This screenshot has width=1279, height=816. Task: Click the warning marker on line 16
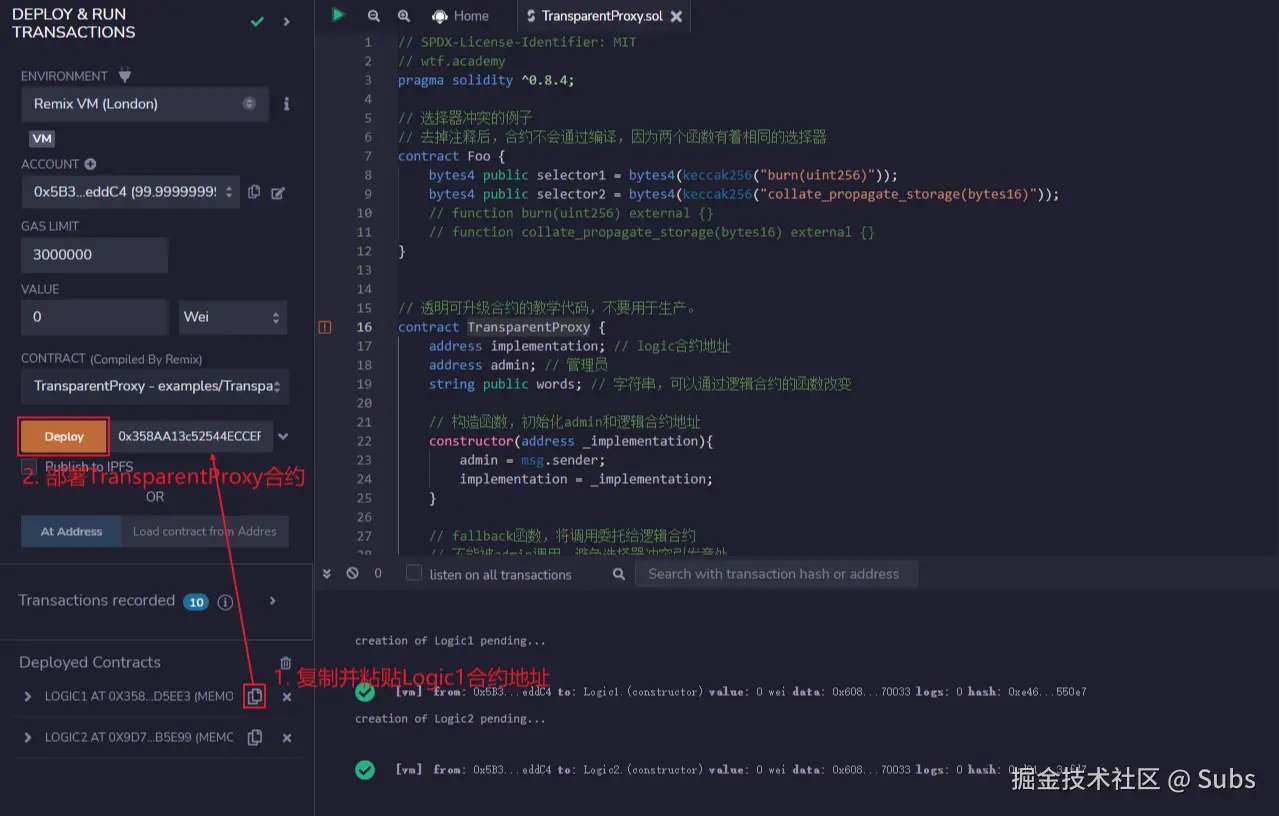[325, 327]
